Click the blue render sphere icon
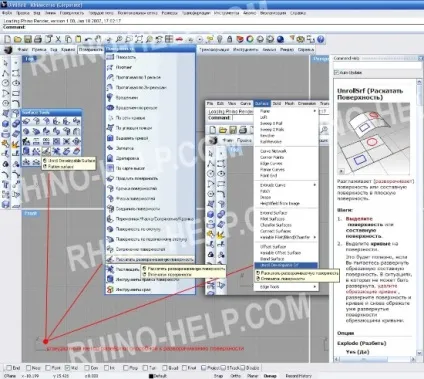 click(280, 39)
